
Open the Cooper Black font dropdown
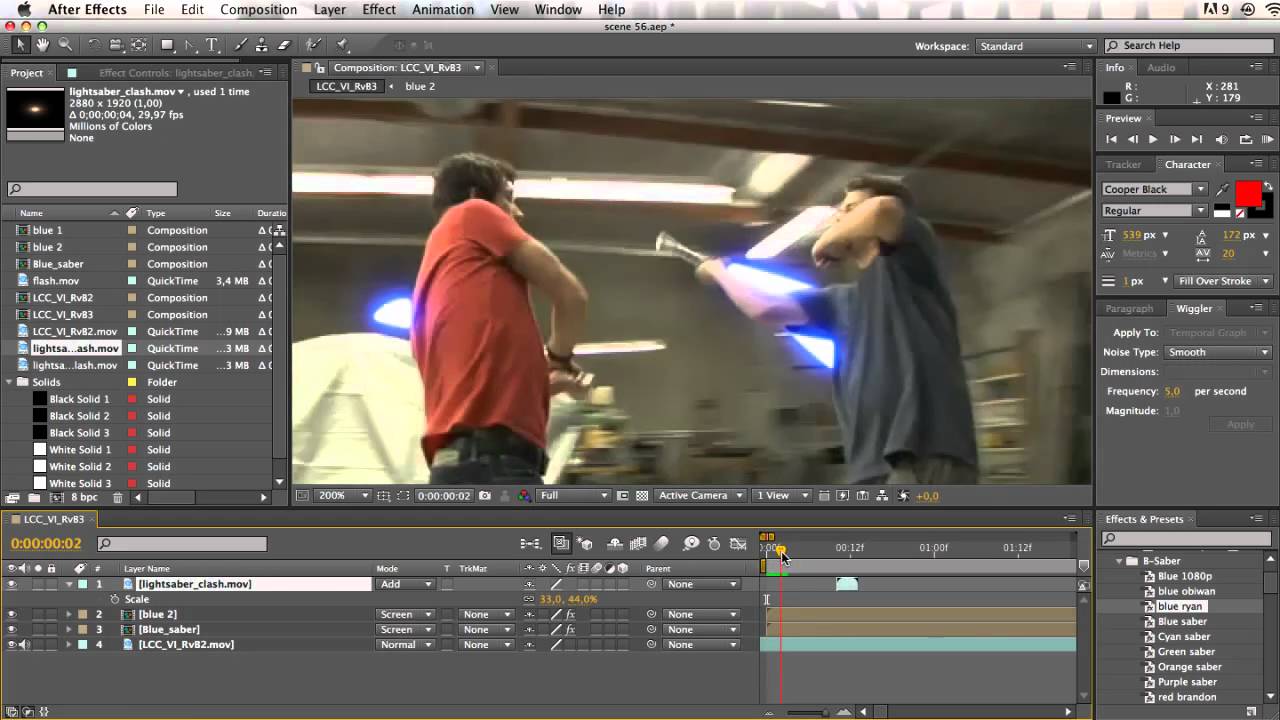tap(1154, 189)
